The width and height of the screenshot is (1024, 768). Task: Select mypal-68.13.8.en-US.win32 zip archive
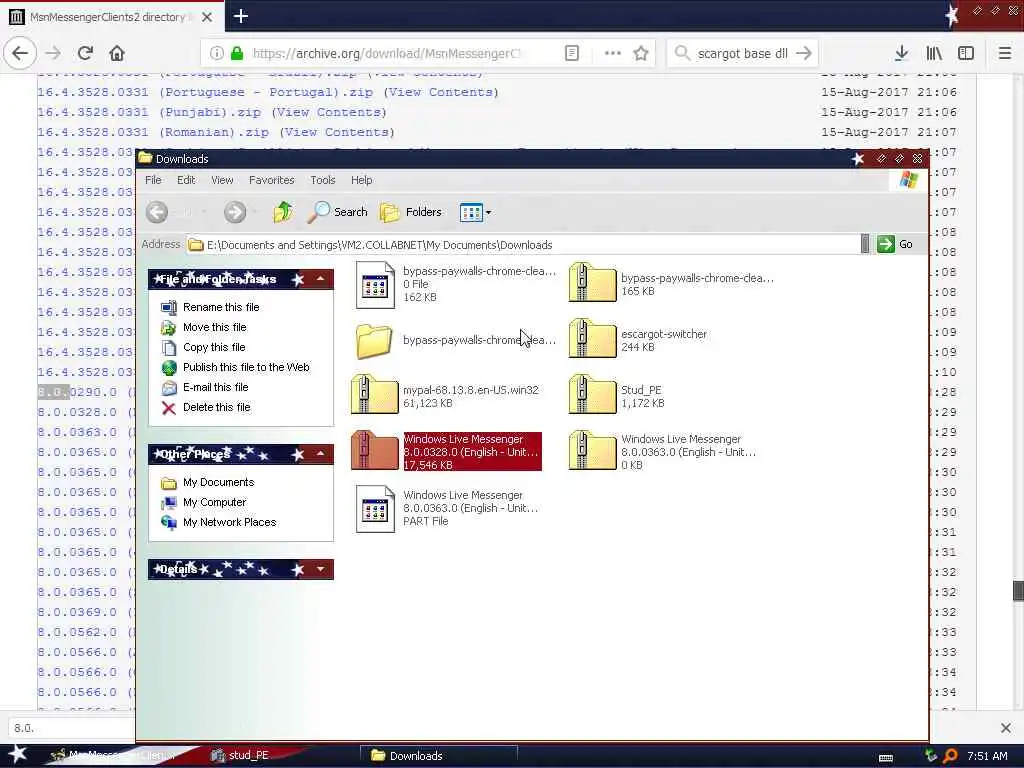374,394
